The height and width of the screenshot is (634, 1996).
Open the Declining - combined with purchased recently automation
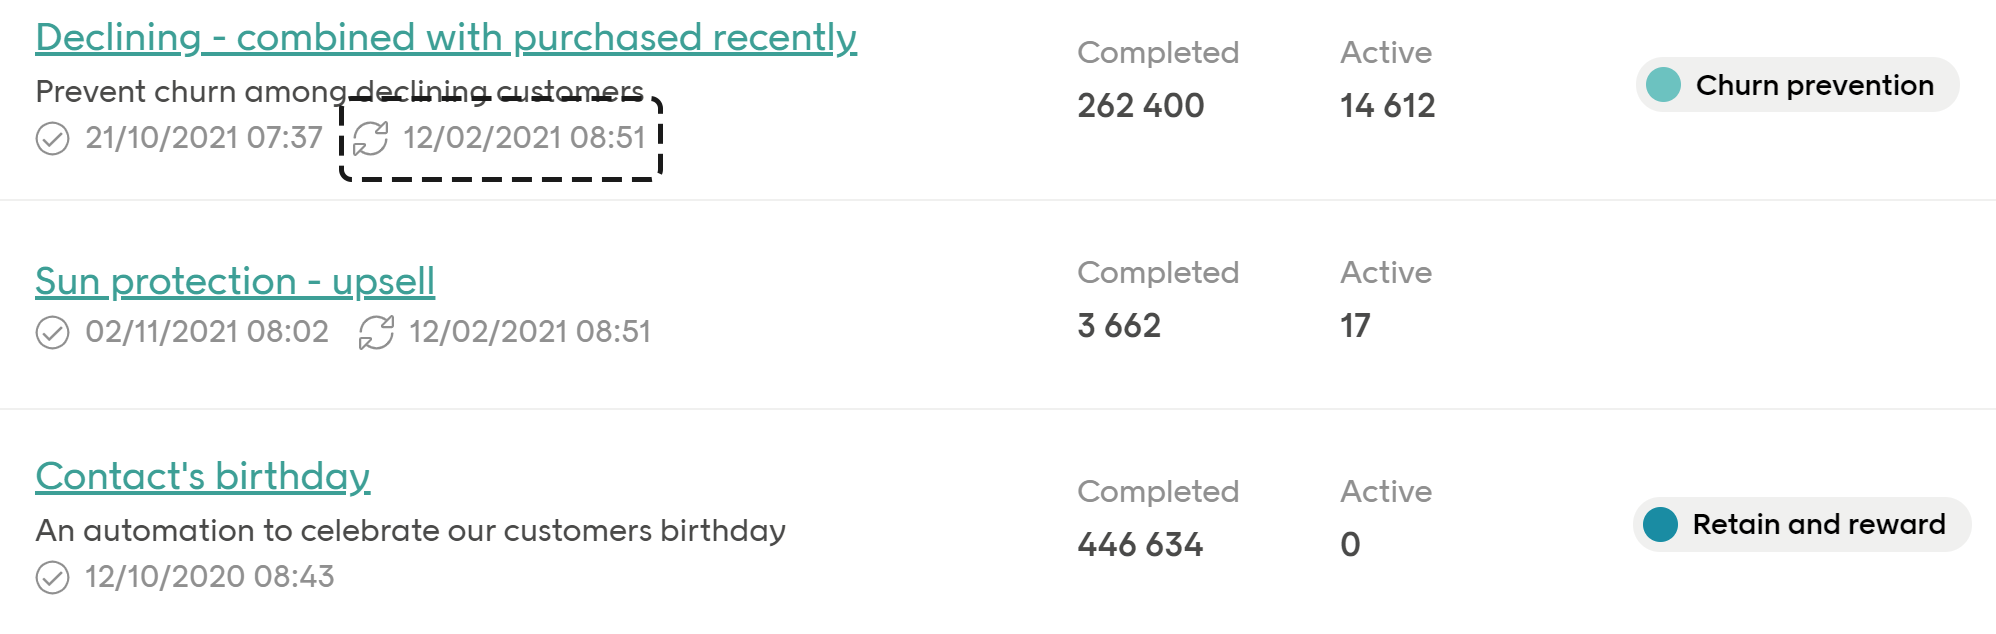coord(446,36)
